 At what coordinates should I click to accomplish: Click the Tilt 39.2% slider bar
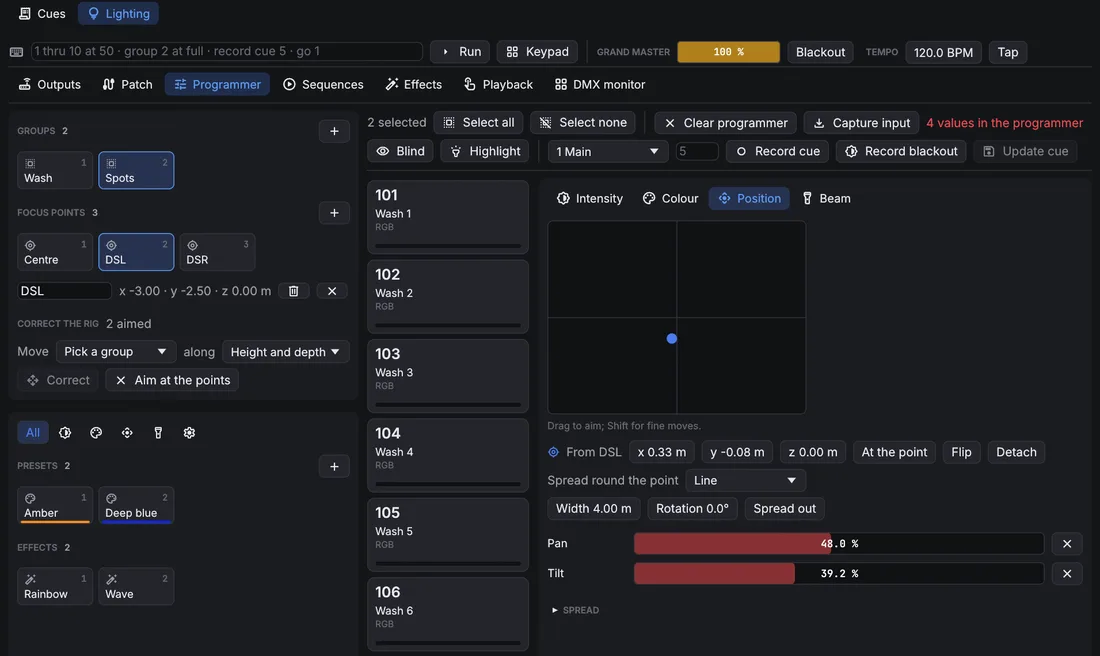point(838,574)
